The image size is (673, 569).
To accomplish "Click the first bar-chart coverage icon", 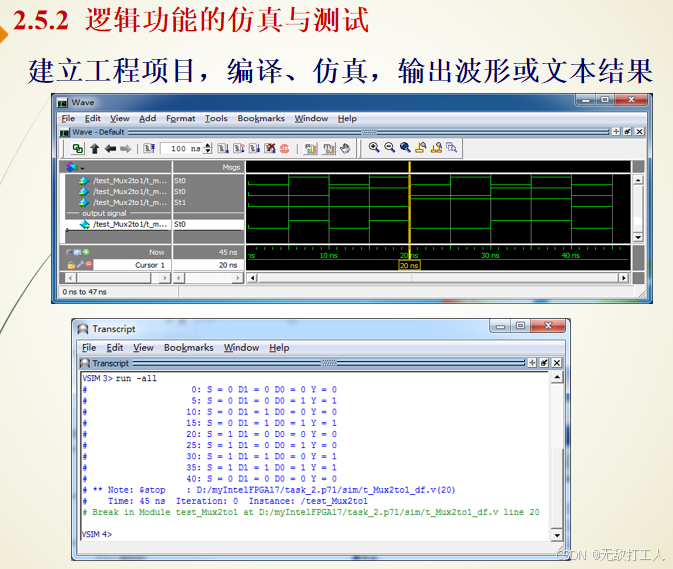I will [310, 148].
